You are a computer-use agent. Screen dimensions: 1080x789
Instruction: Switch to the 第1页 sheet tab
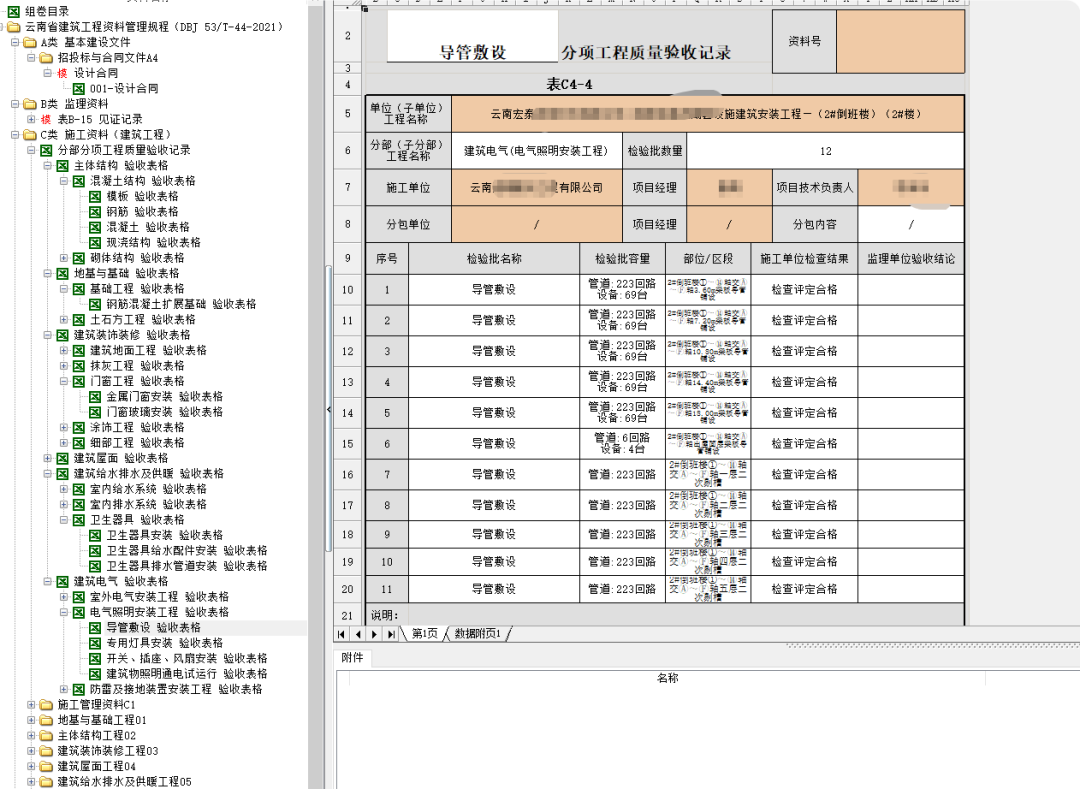point(424,634)
